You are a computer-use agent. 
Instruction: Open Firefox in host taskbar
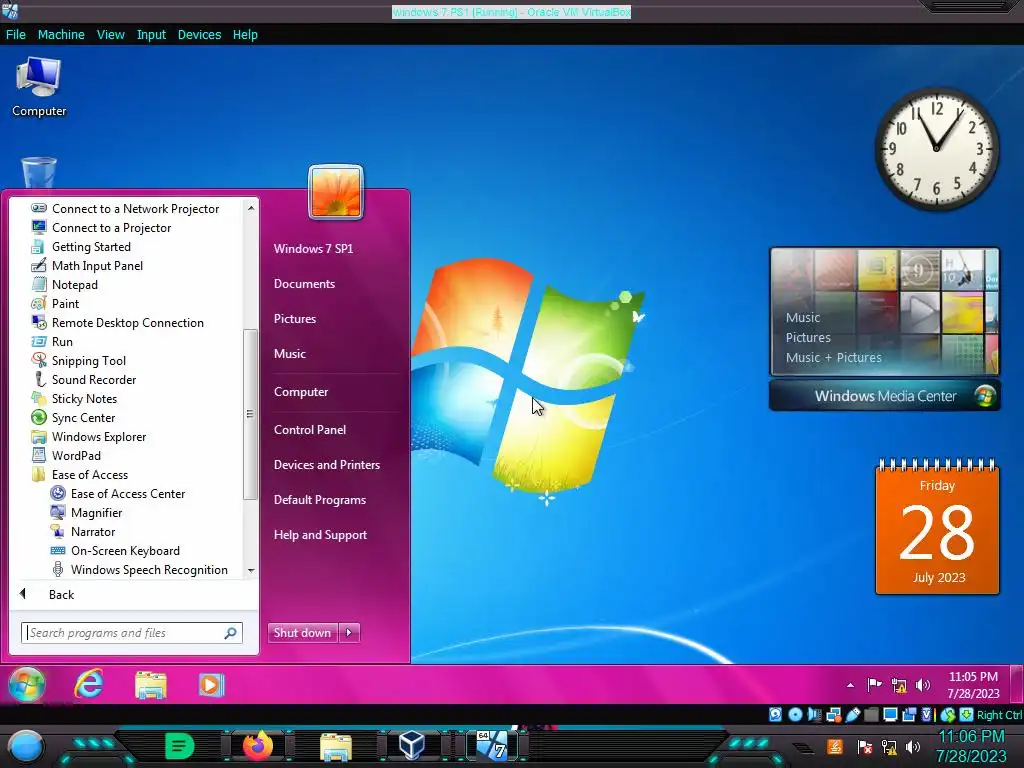(x=257, y=746)
